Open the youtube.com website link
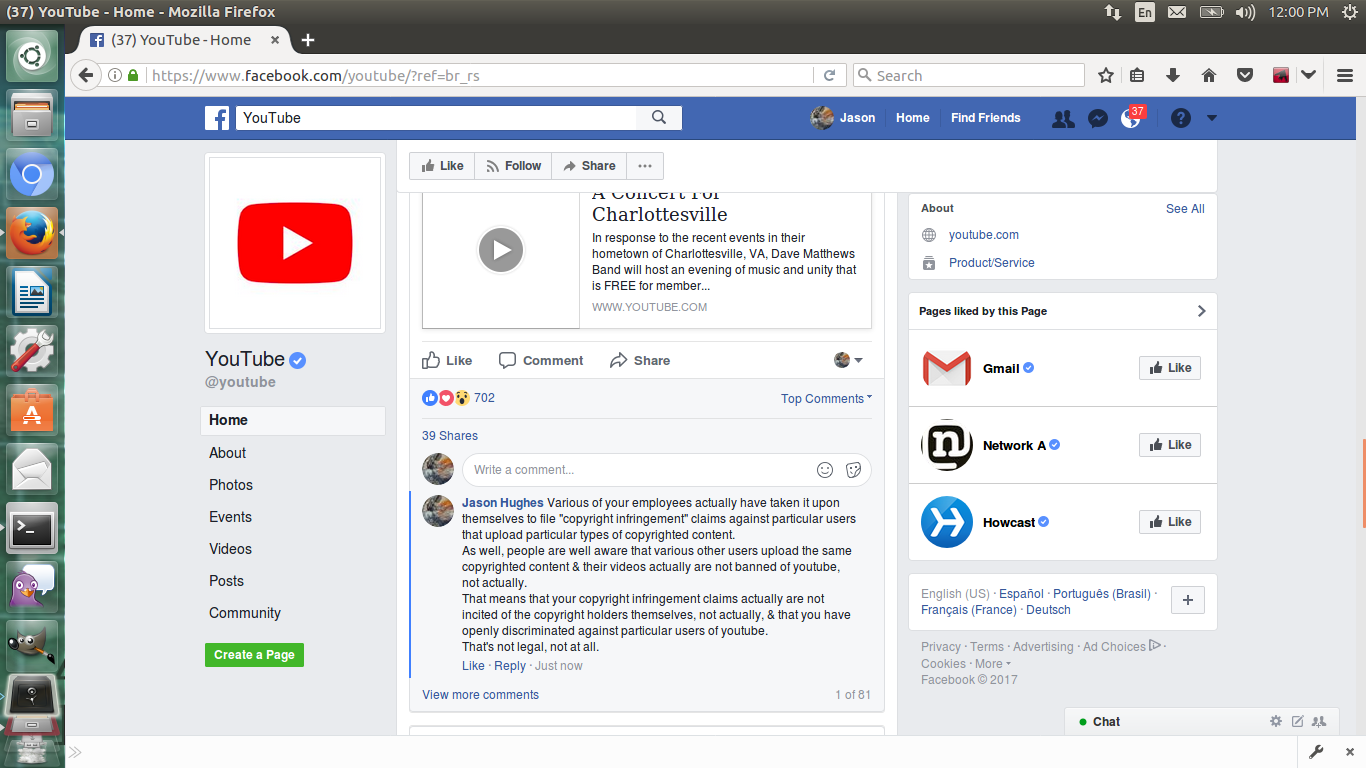 (x=984, y=235)
